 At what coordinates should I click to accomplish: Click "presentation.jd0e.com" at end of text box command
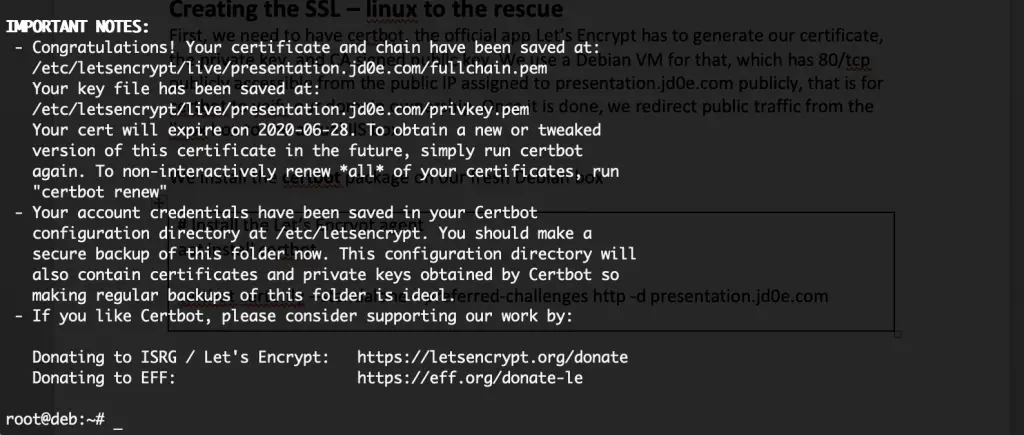(739, 296)
